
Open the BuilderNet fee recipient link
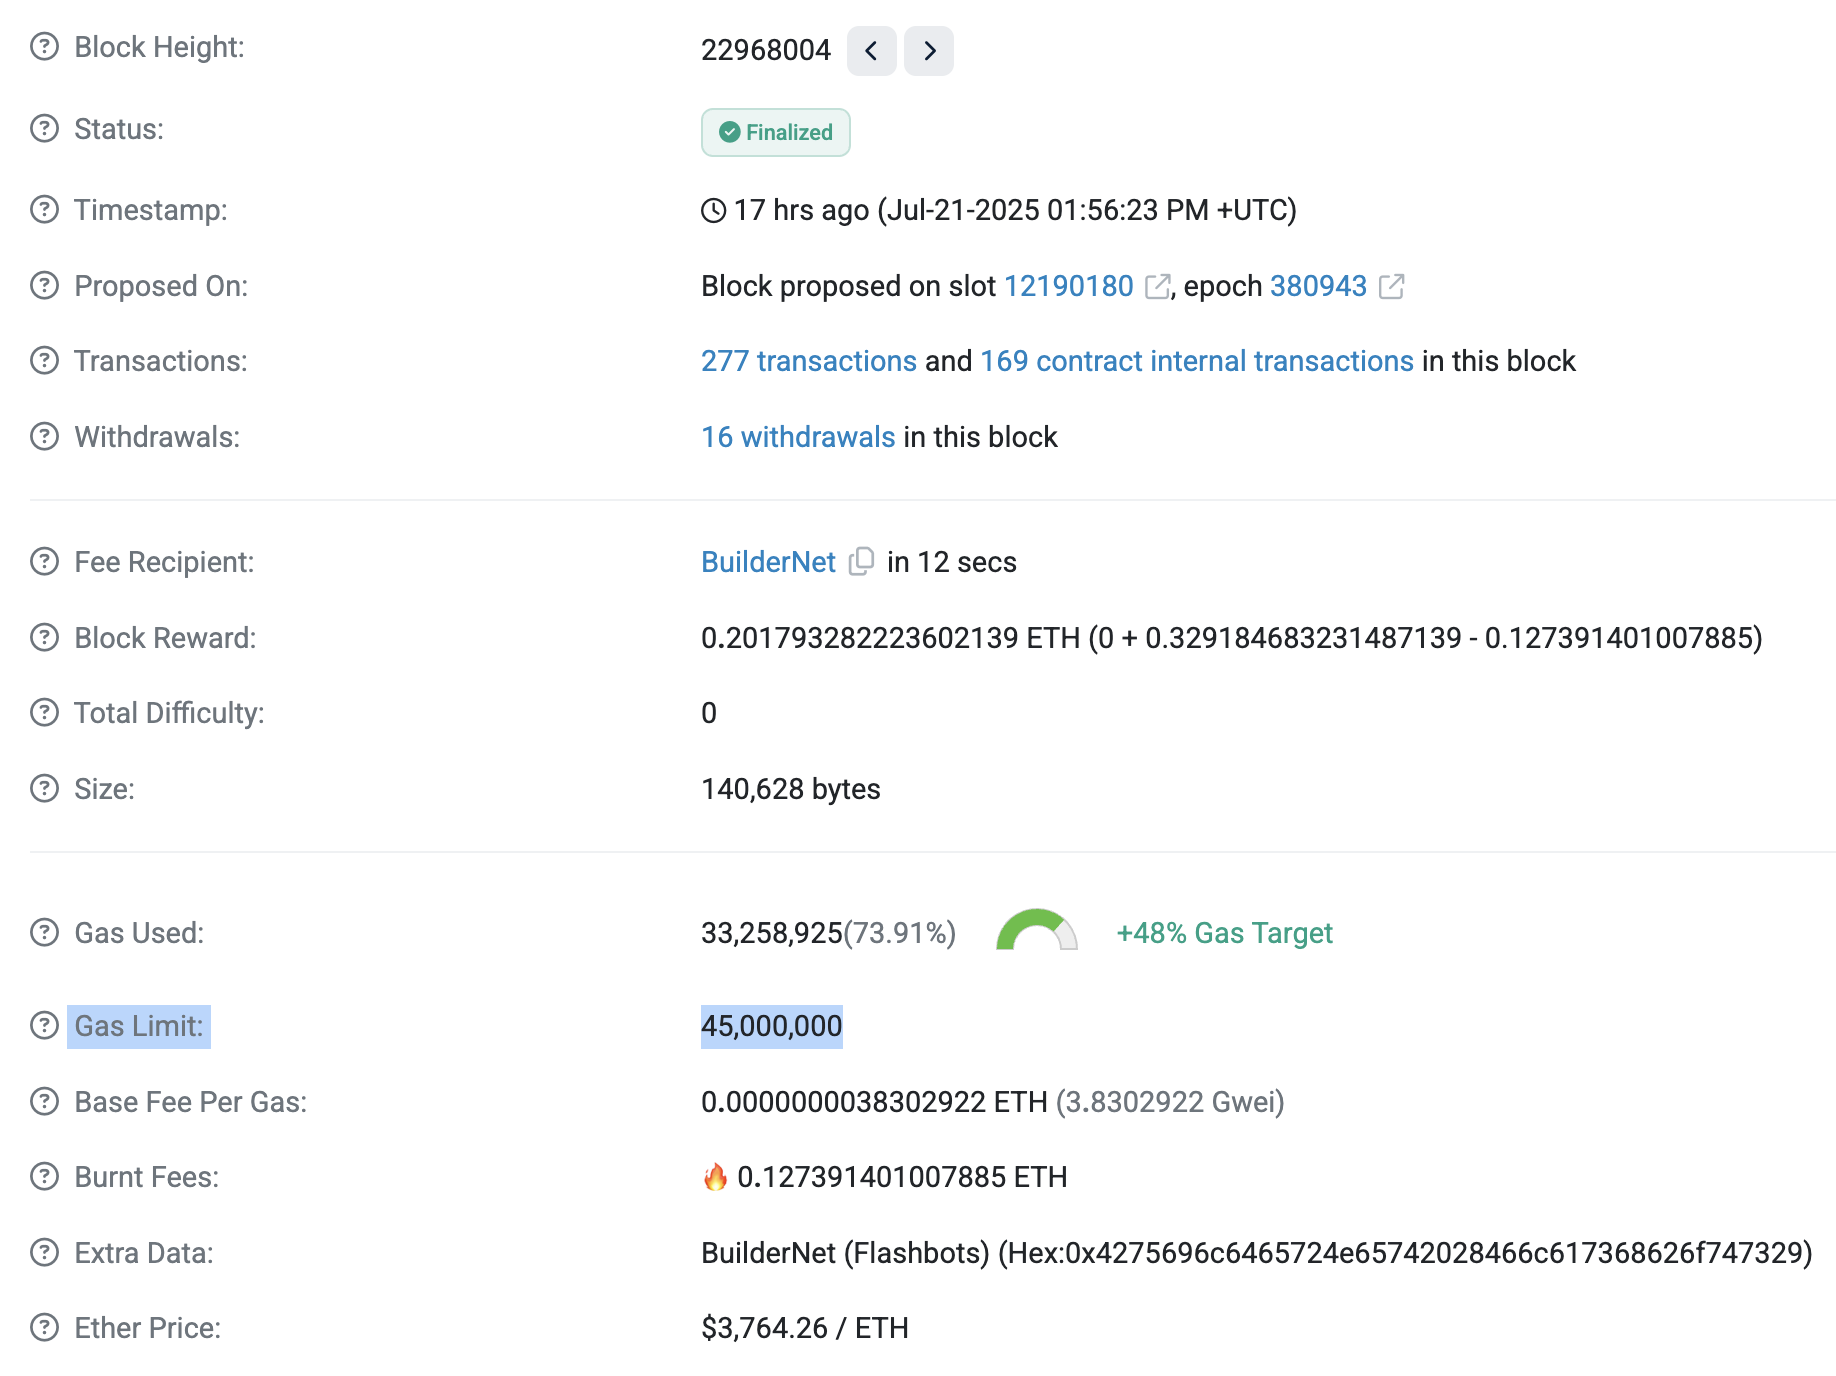point(768,562)
